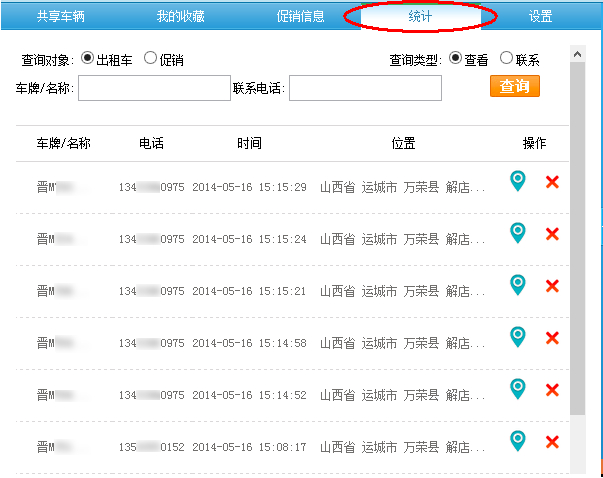Open location pin for 15:14:58 record
The image size is (603, 478).
coord(517,337)
